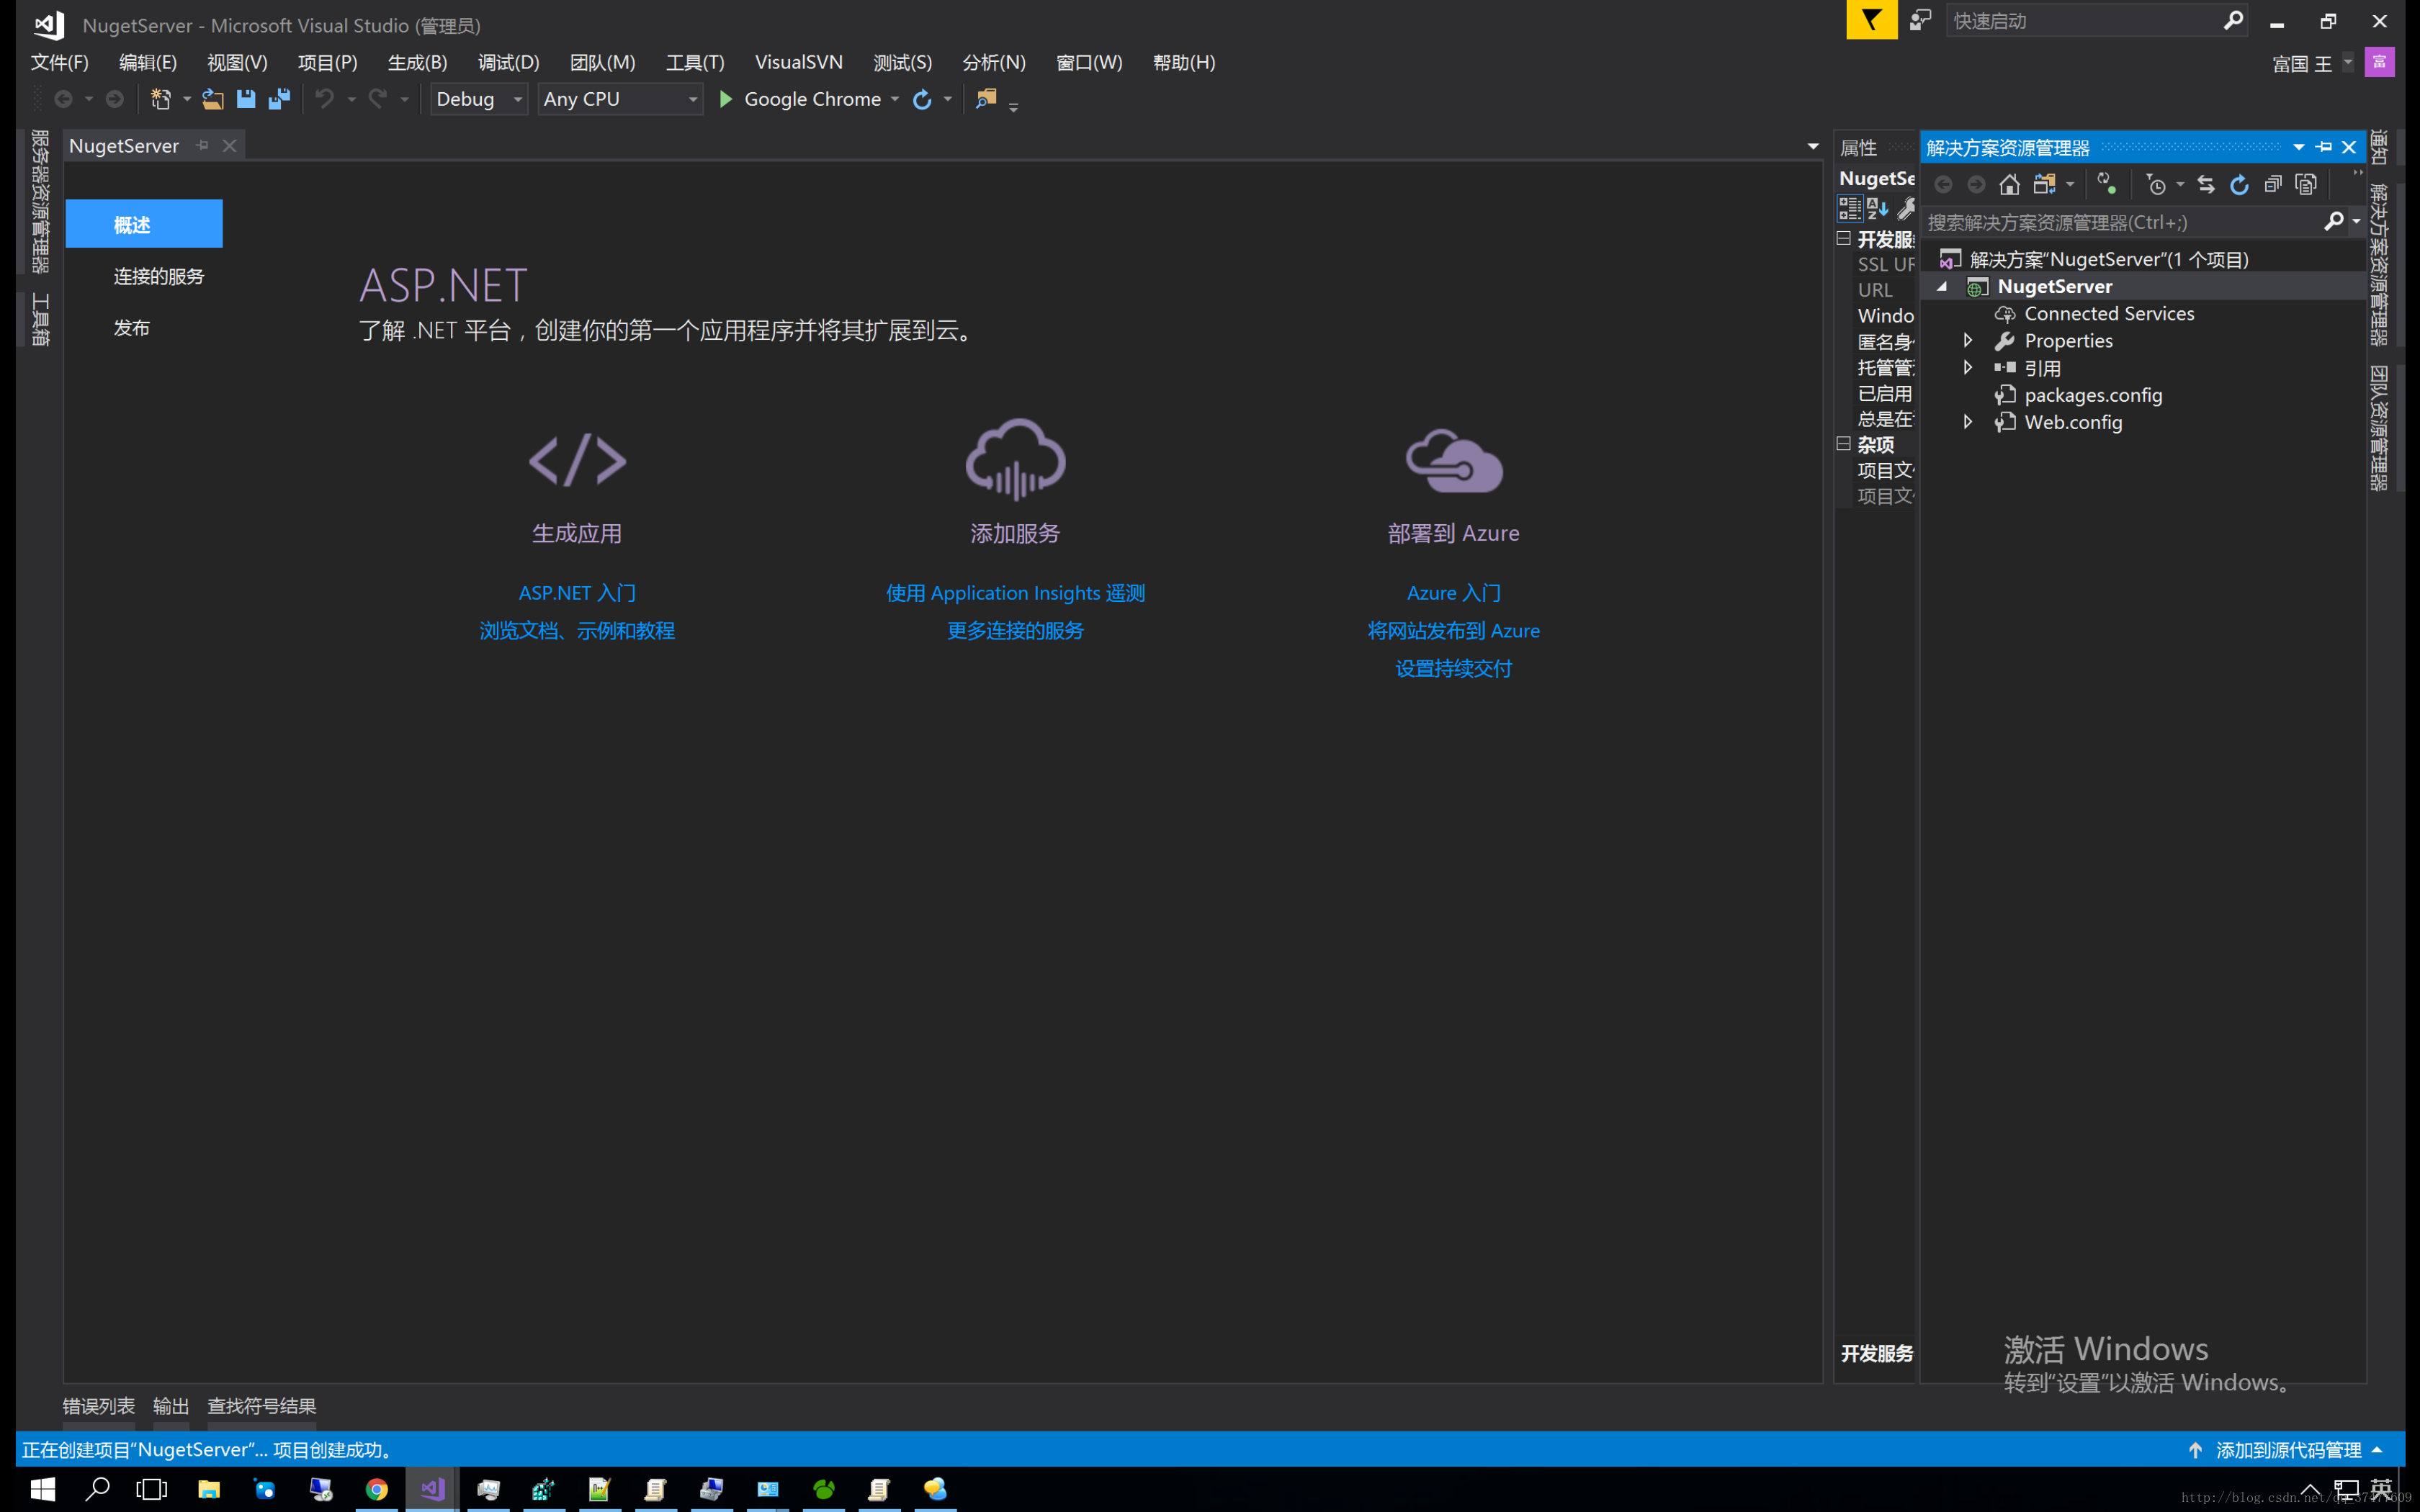Screen dimensions: 2420x1512
Task: Open the 工具(T) menu
Action: (695, 62)
